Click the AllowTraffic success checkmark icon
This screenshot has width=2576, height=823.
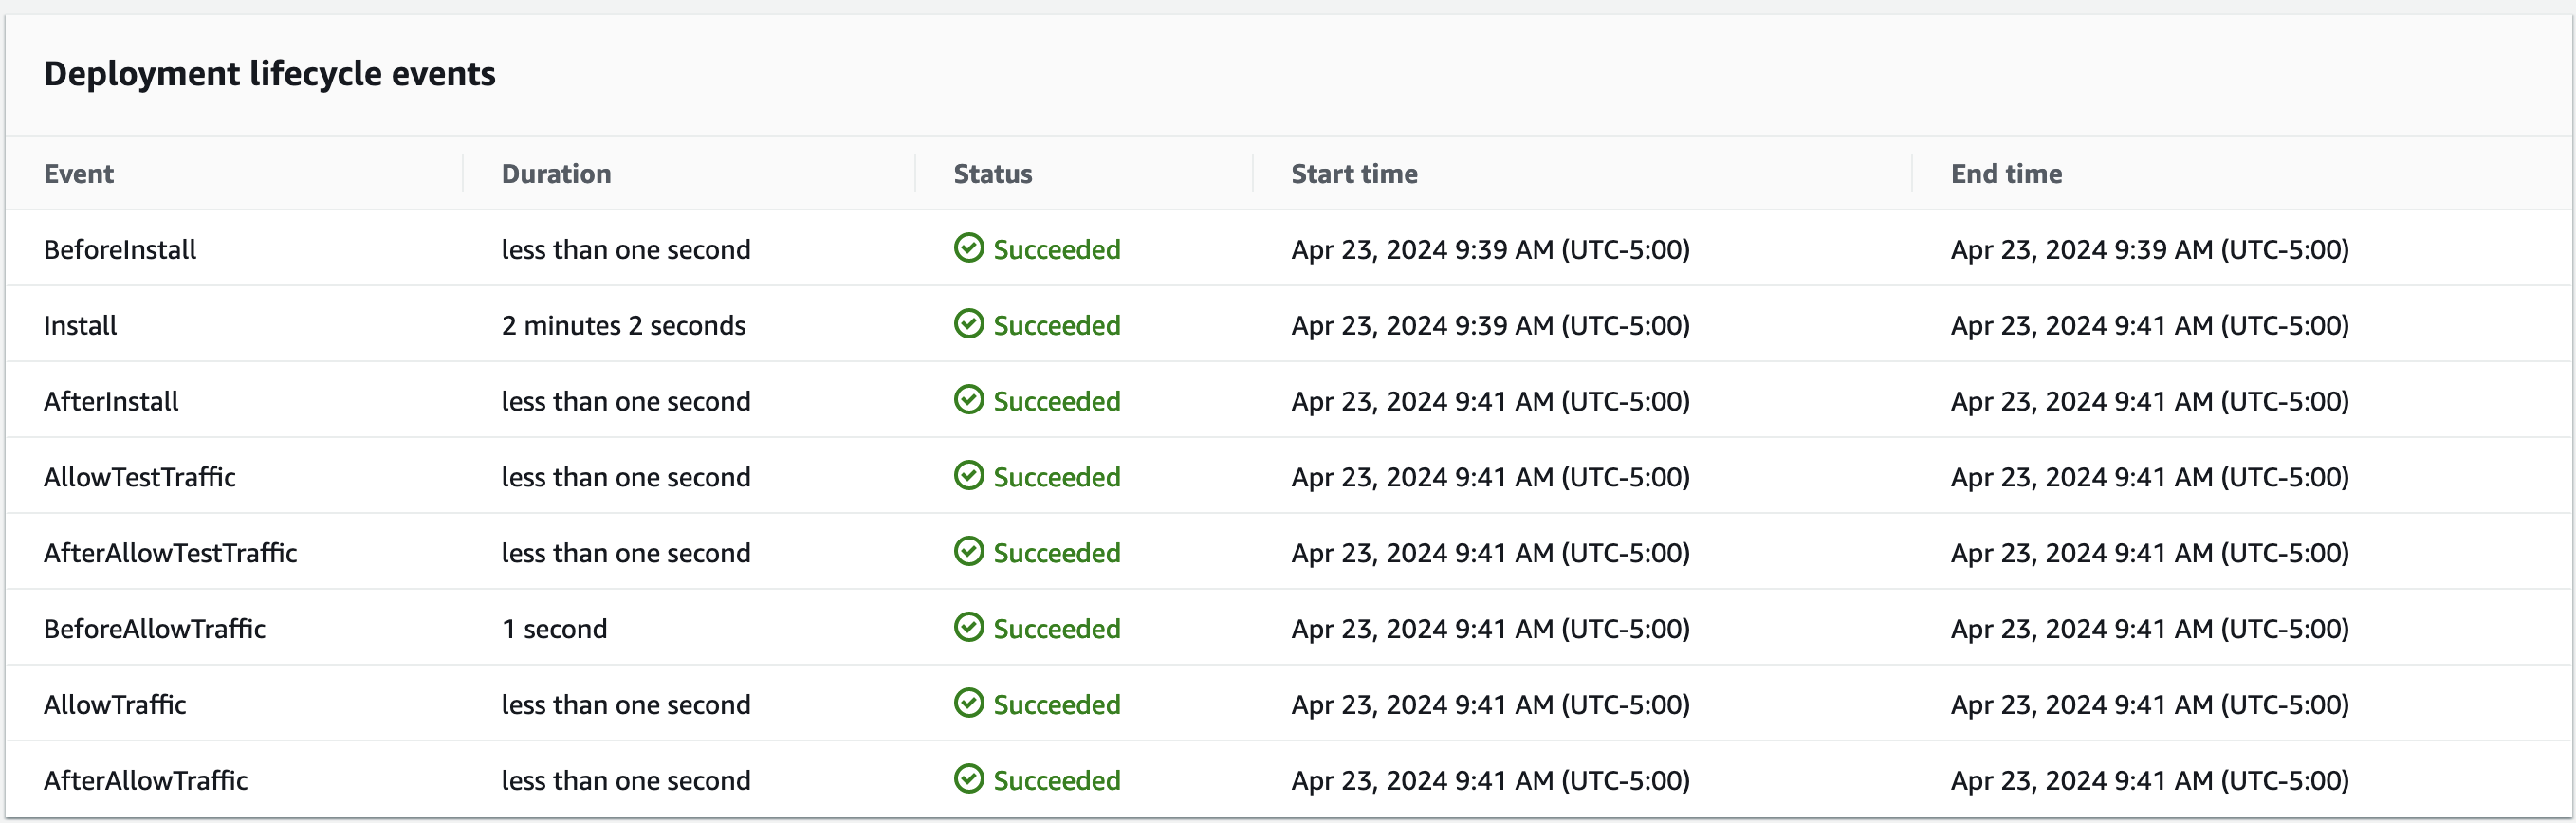pos(968,703)
